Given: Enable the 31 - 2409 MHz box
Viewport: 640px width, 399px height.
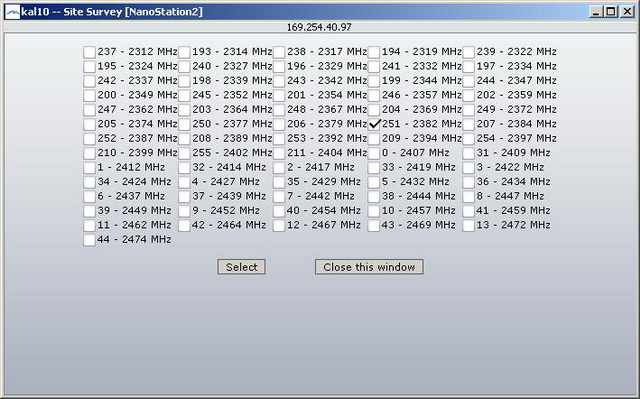Looking at the screenshot, I should (x=469, y=153).
